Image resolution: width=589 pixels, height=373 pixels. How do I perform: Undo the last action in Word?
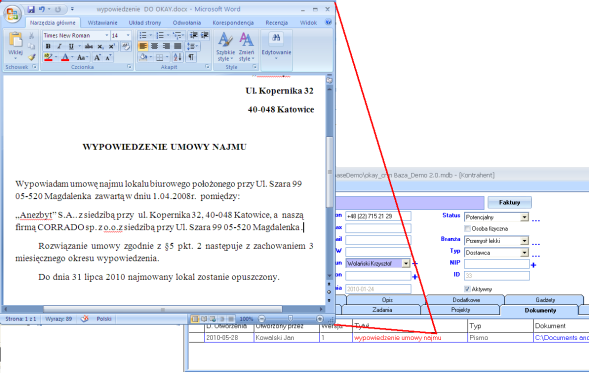(42, 9)
